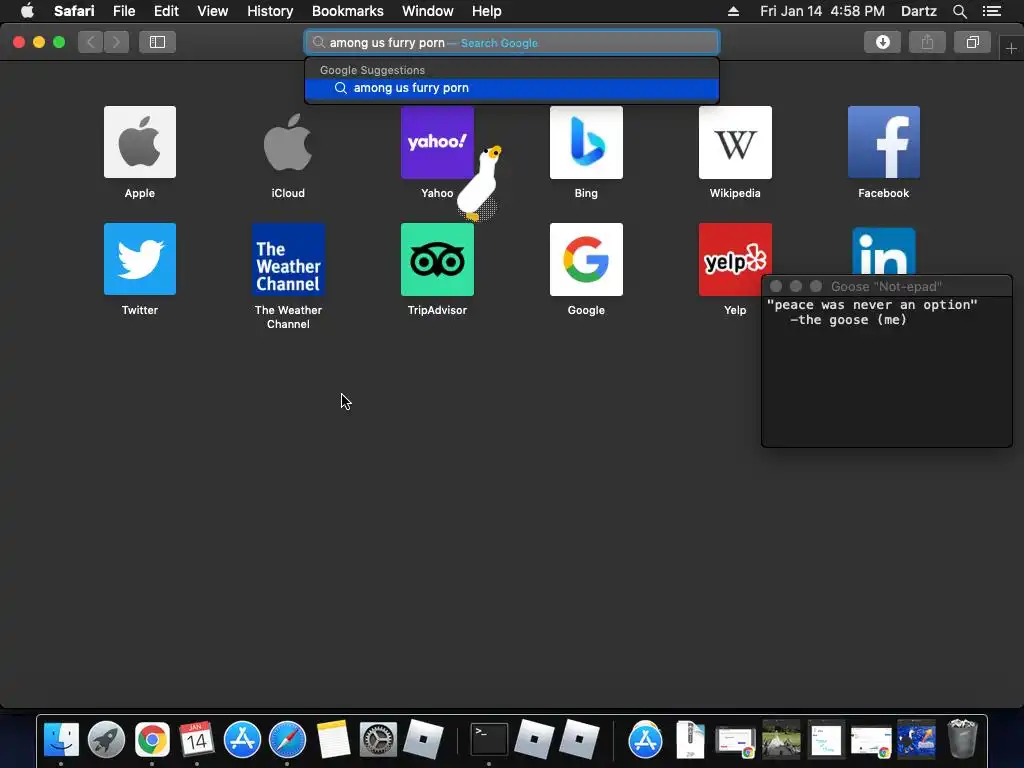Open Finder from the Dock
Viewport: 1024px width, 768px height.
click(x=61, y=739)
